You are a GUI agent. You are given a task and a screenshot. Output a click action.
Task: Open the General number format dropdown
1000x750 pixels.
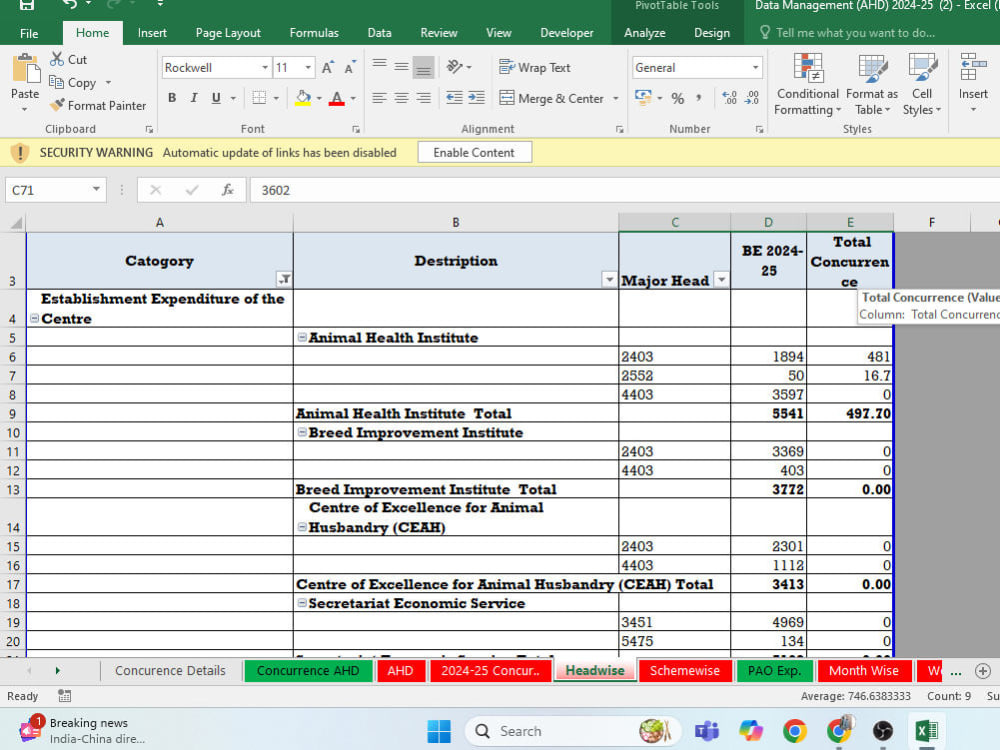pyautogui.click(x=755, y=68)
